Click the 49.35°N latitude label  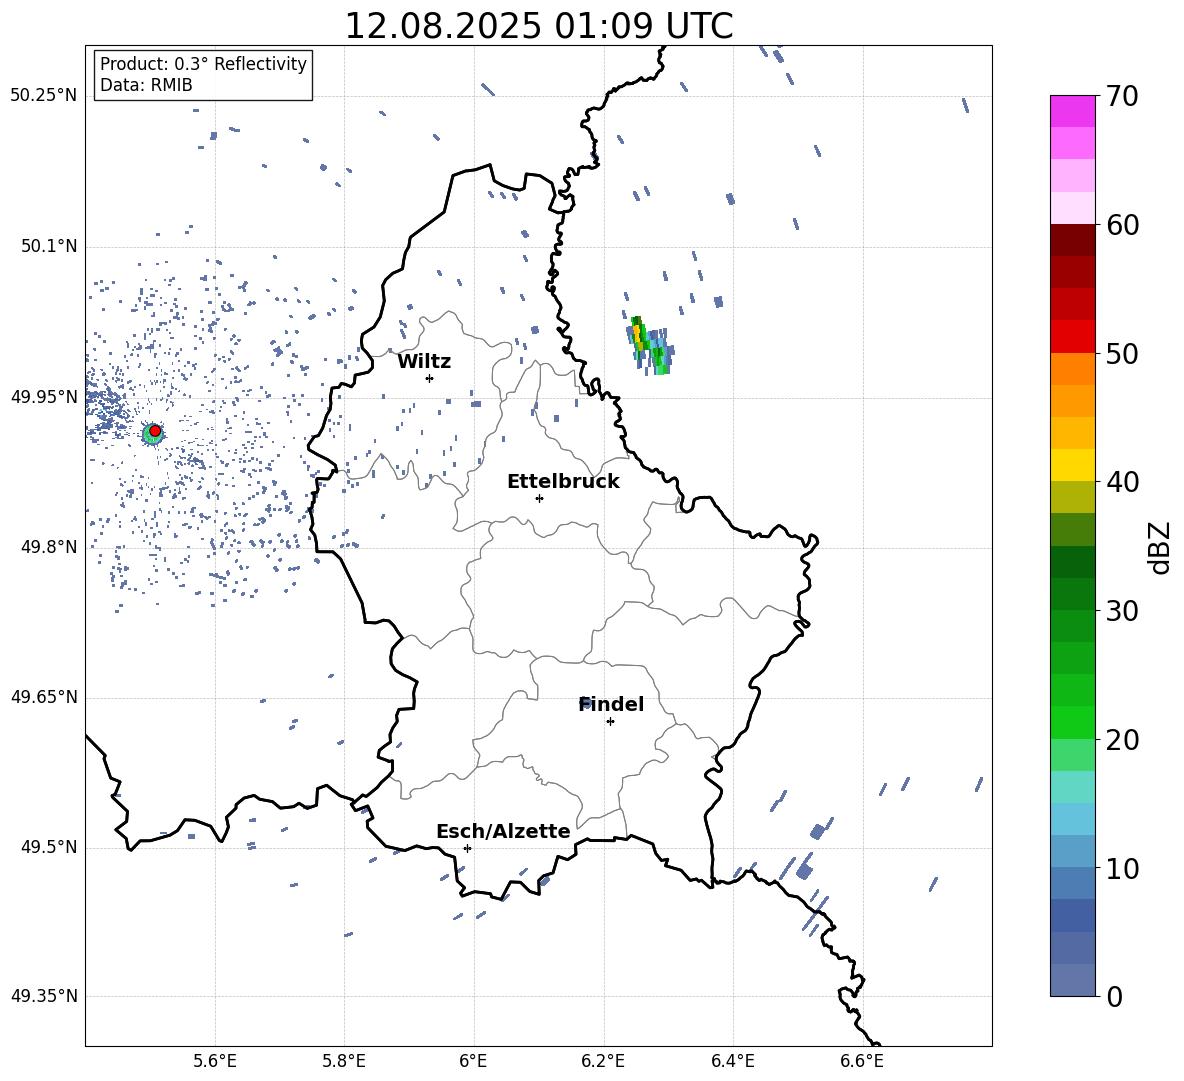(44, 996)
